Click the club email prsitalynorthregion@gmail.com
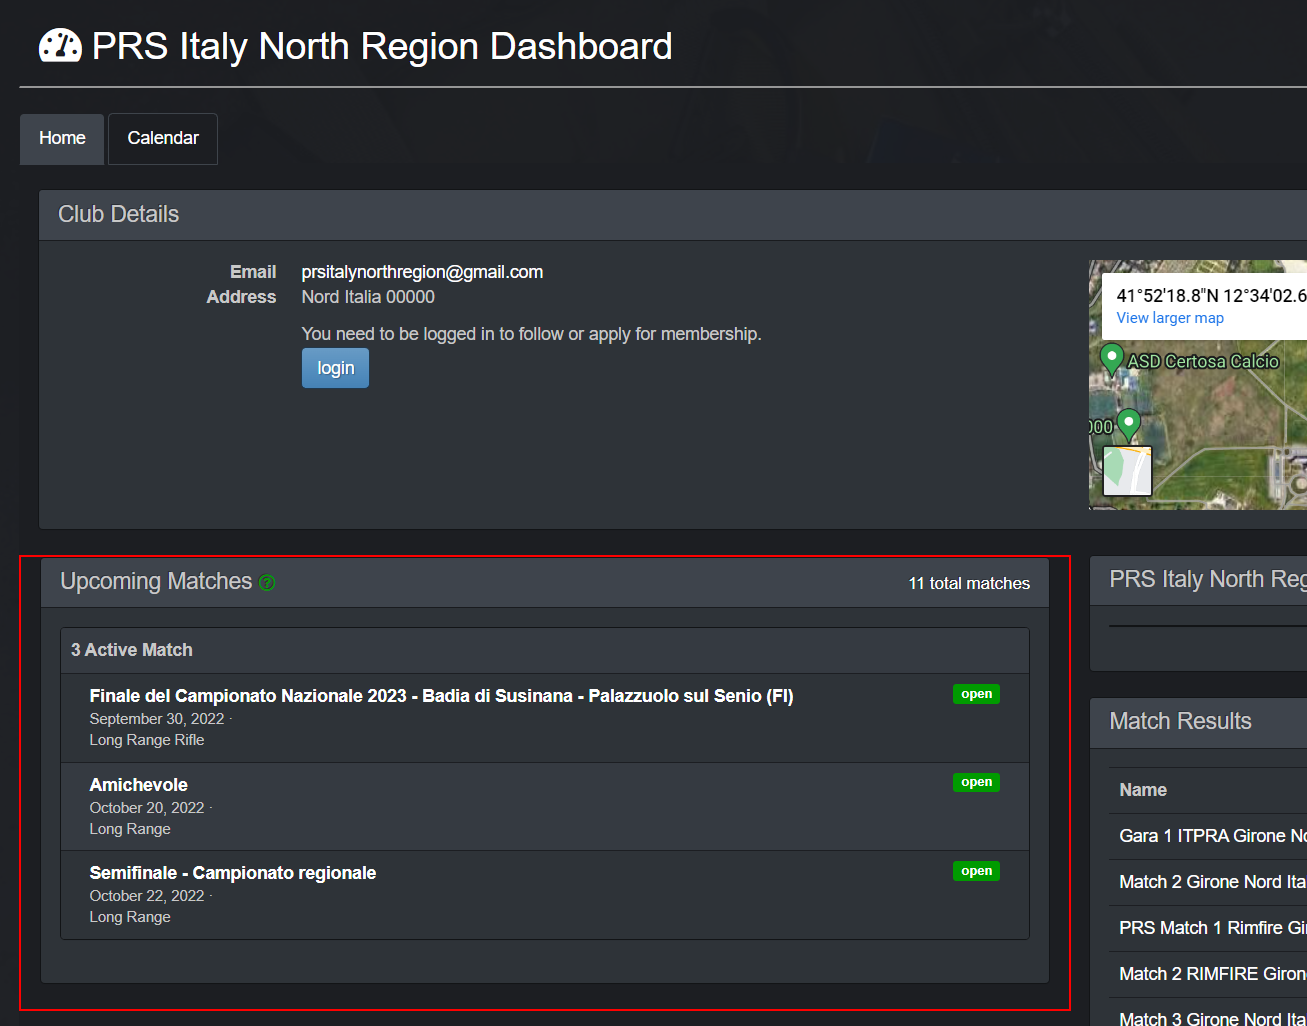The width and height of the screenshot is (1307, 1026). [422, 272]
